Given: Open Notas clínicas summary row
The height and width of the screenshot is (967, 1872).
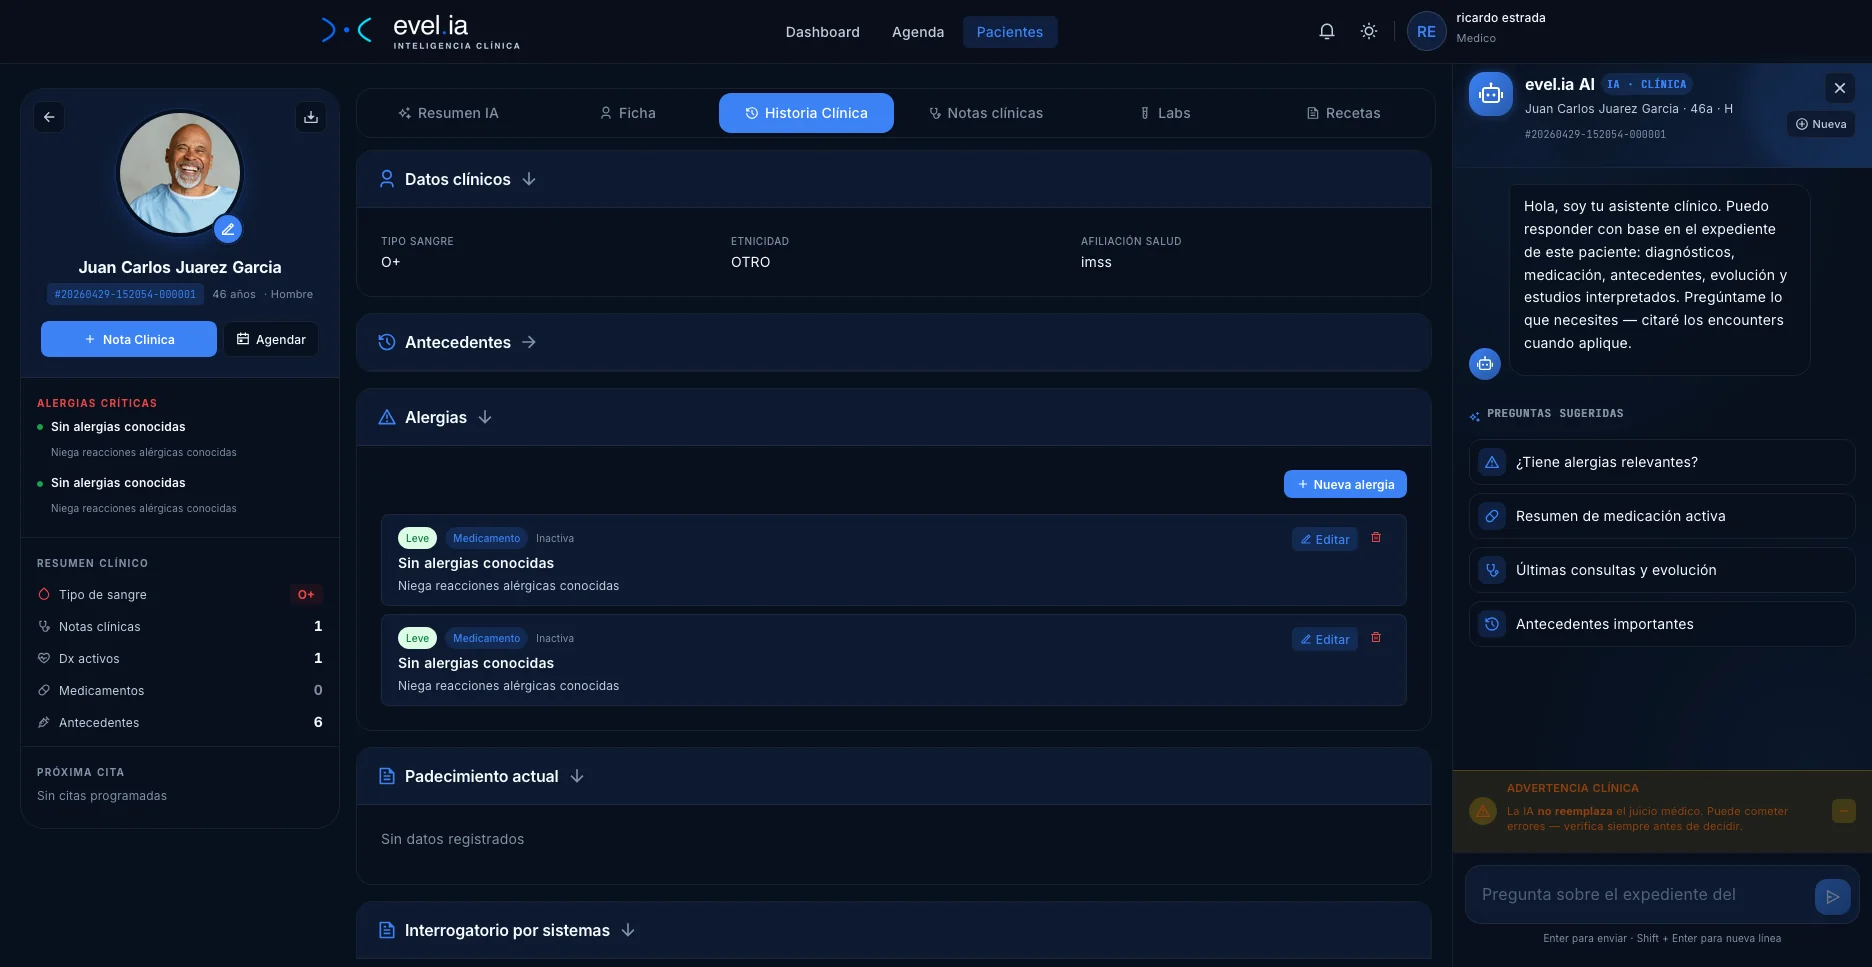Looking at the screenshot, I should tap(180, 626).
